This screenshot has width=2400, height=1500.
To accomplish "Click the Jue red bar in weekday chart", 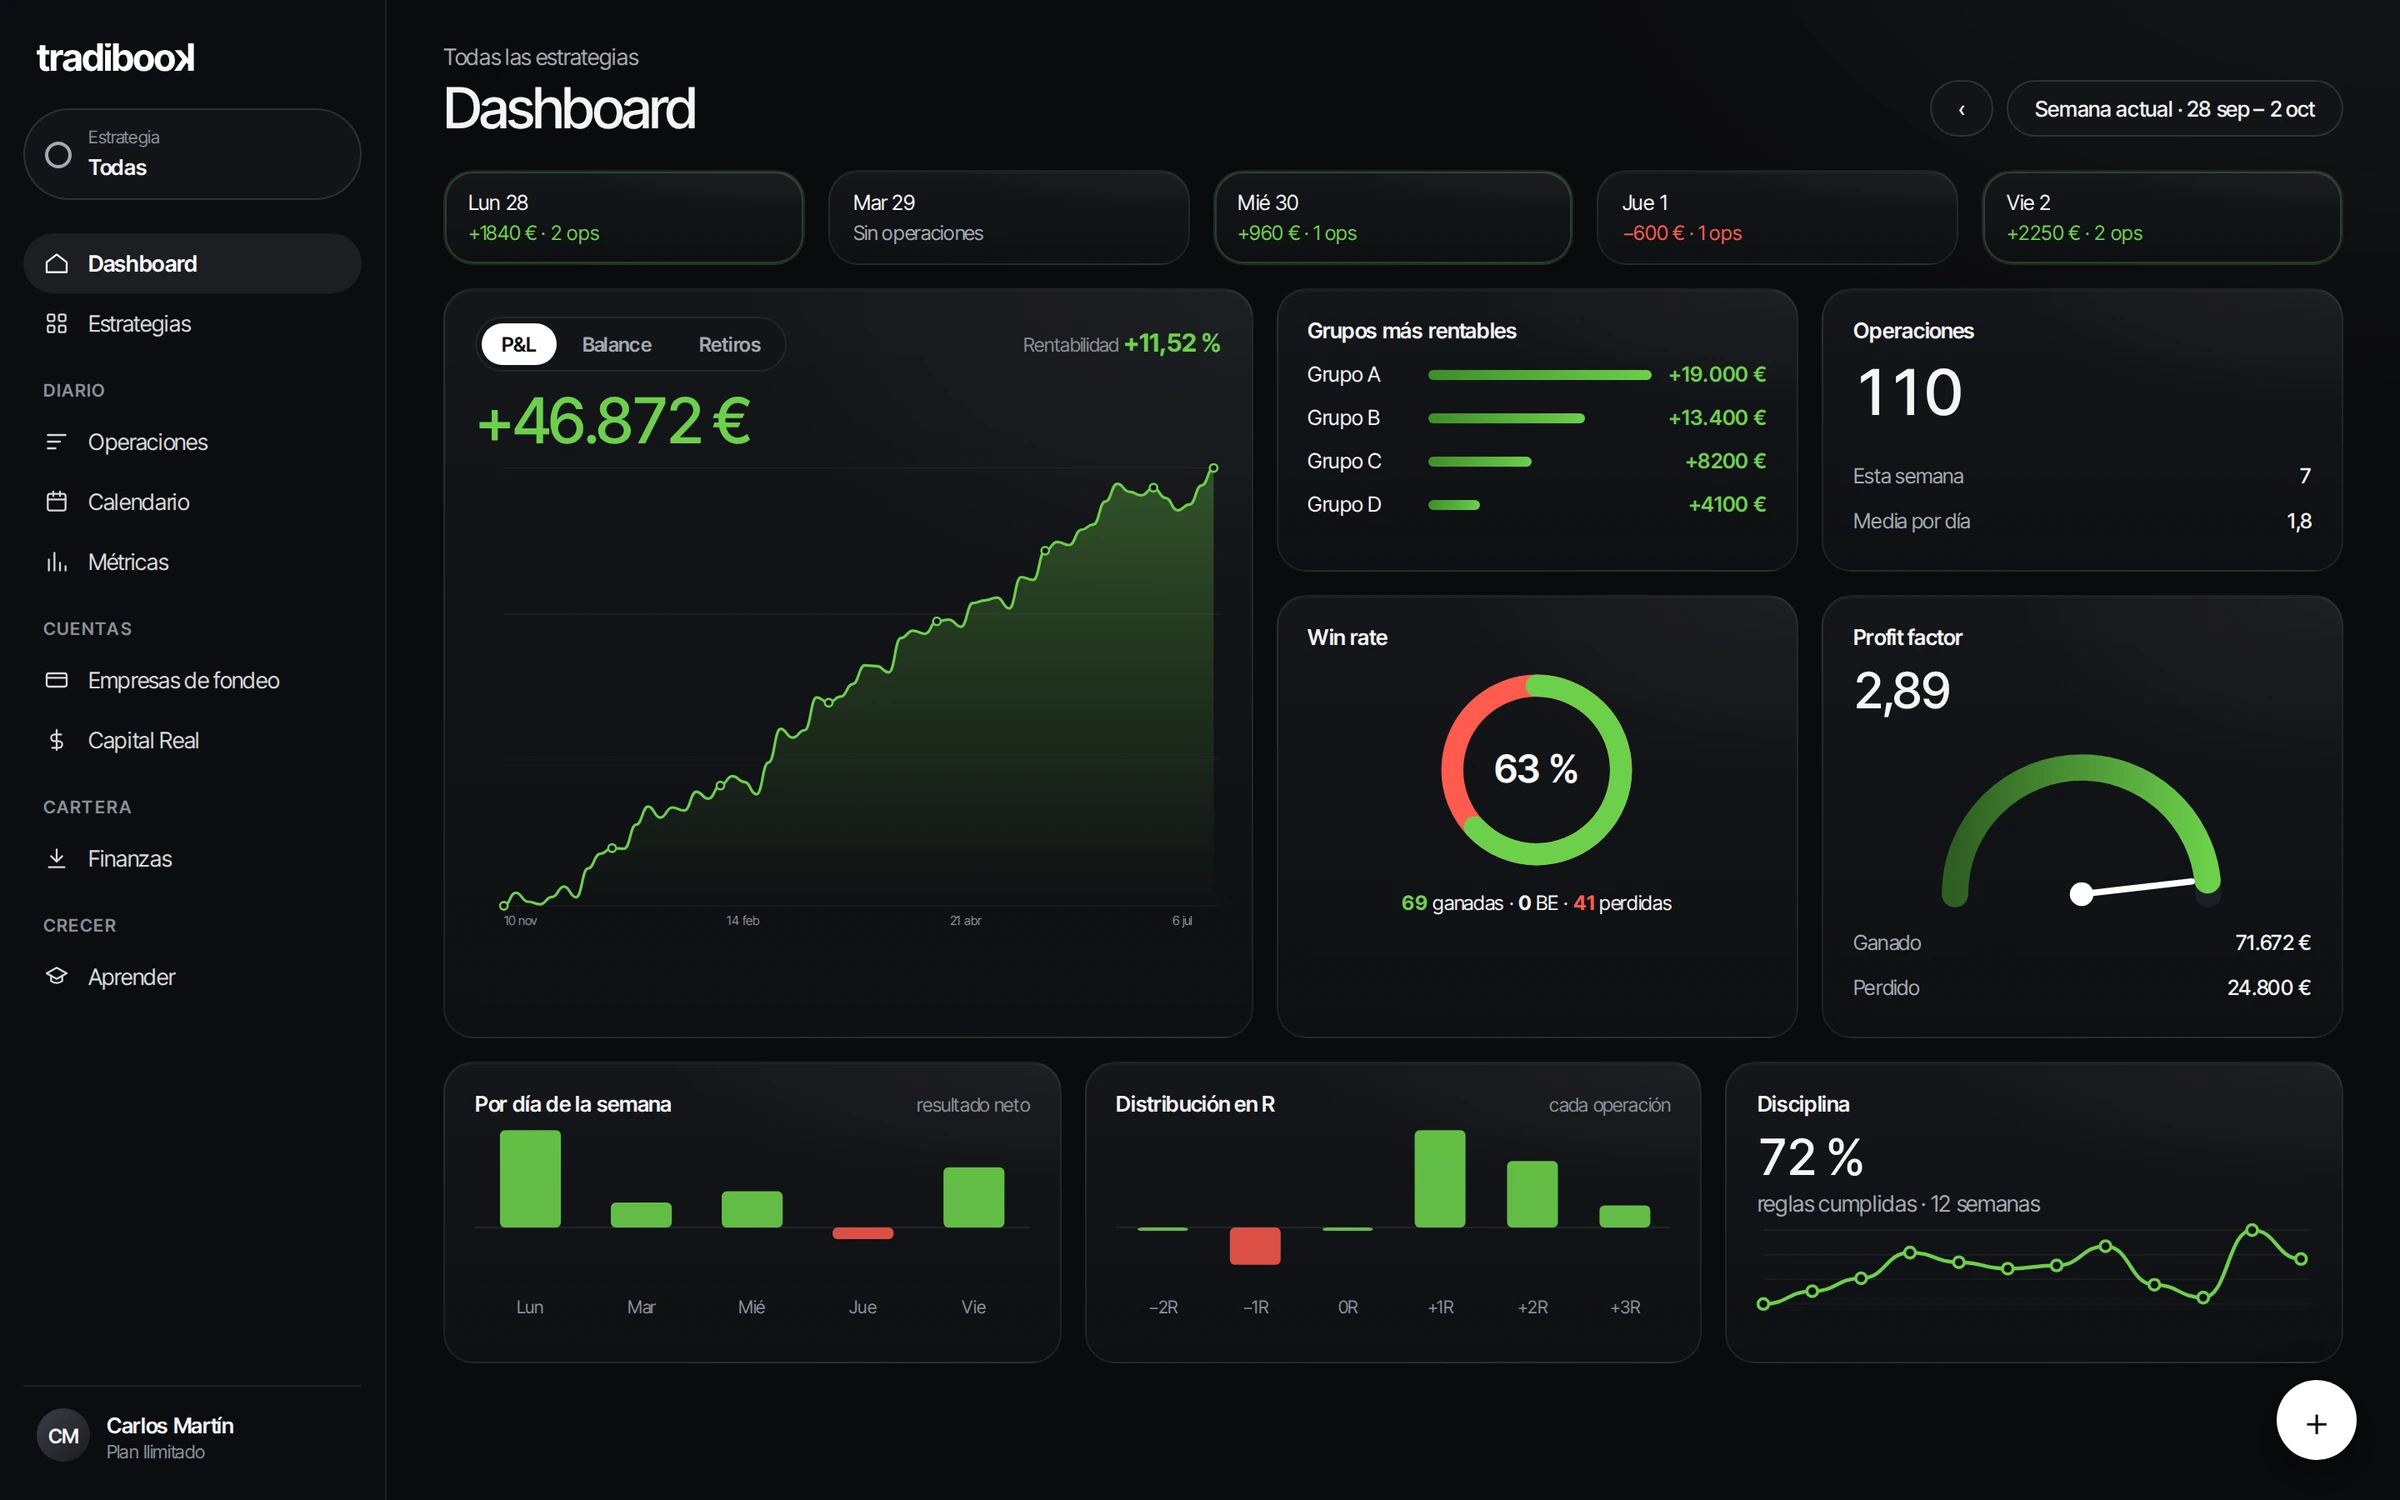I will 863,1233.
